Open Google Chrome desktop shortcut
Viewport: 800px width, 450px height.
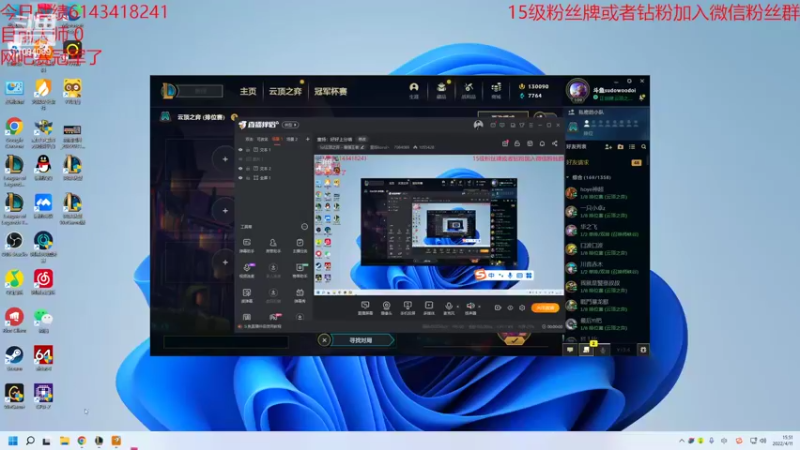tap(14, 132)
